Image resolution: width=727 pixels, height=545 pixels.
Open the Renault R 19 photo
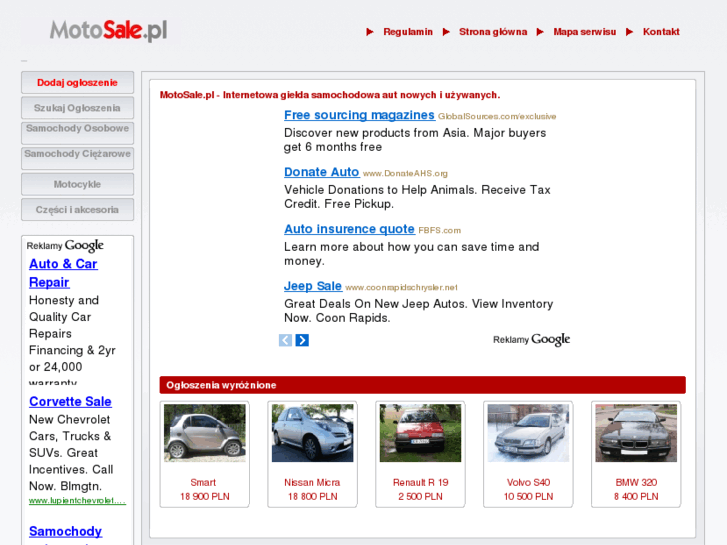(421, 433)
